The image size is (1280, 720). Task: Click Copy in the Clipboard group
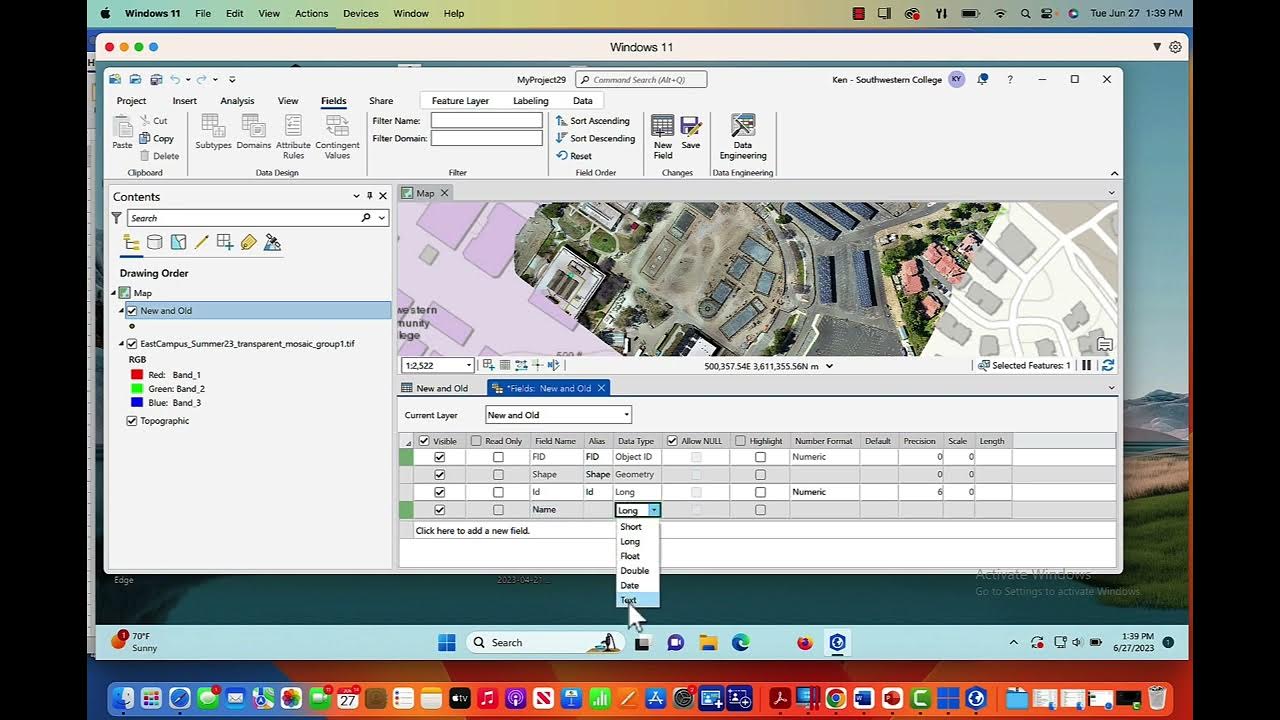click(x=157, y=139)
